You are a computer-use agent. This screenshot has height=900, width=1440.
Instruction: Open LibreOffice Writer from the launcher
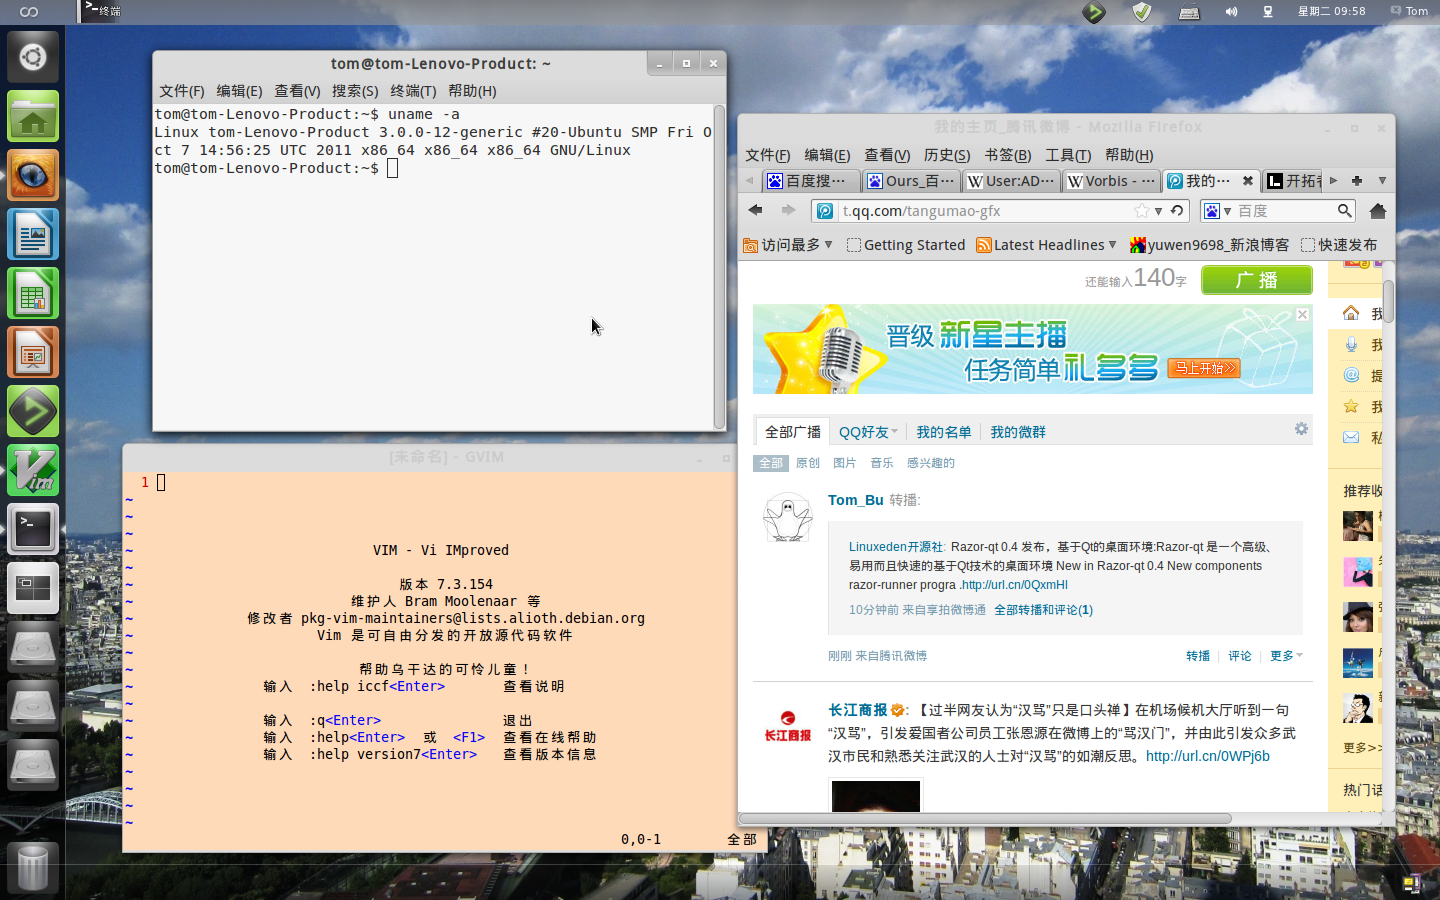click(x=33, y=235)
